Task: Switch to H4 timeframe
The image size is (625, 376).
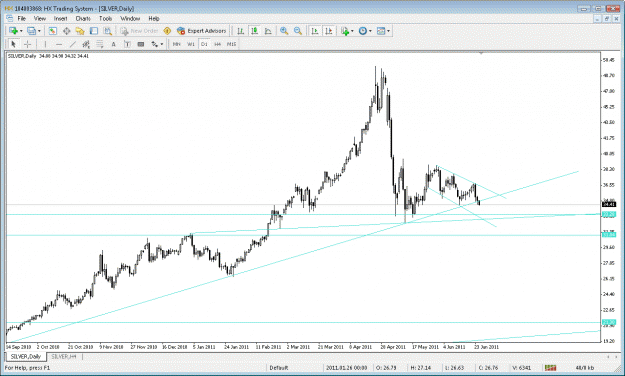Action: click(217, 44)
